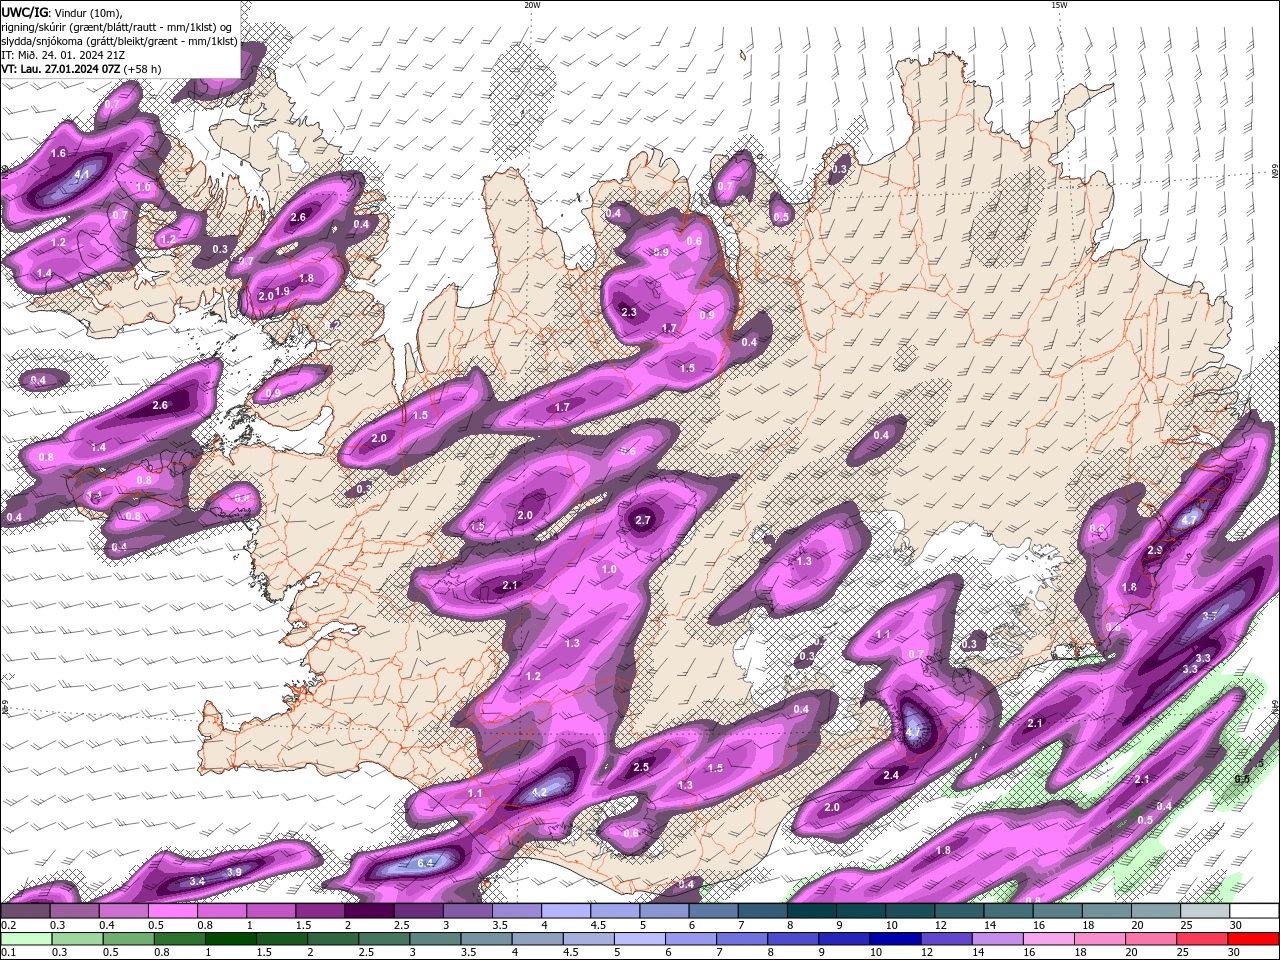Click the 3.9 precipitation value
Image resolution: width=1280 pixels, height=960 pixels.
click(234, 872)
